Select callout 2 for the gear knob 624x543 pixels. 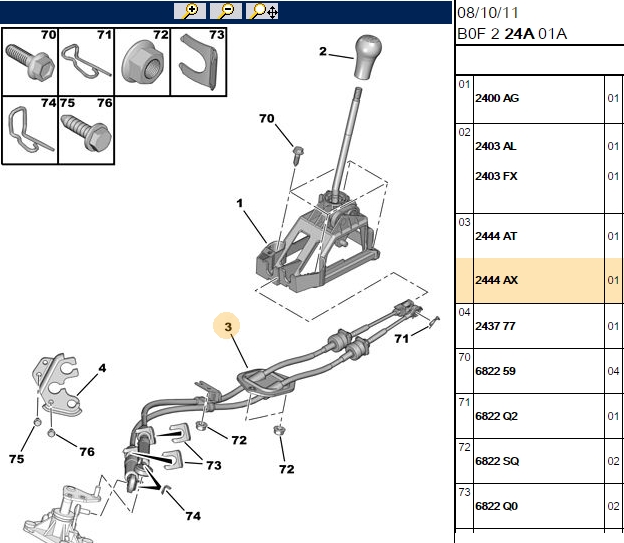click(323, 51)
